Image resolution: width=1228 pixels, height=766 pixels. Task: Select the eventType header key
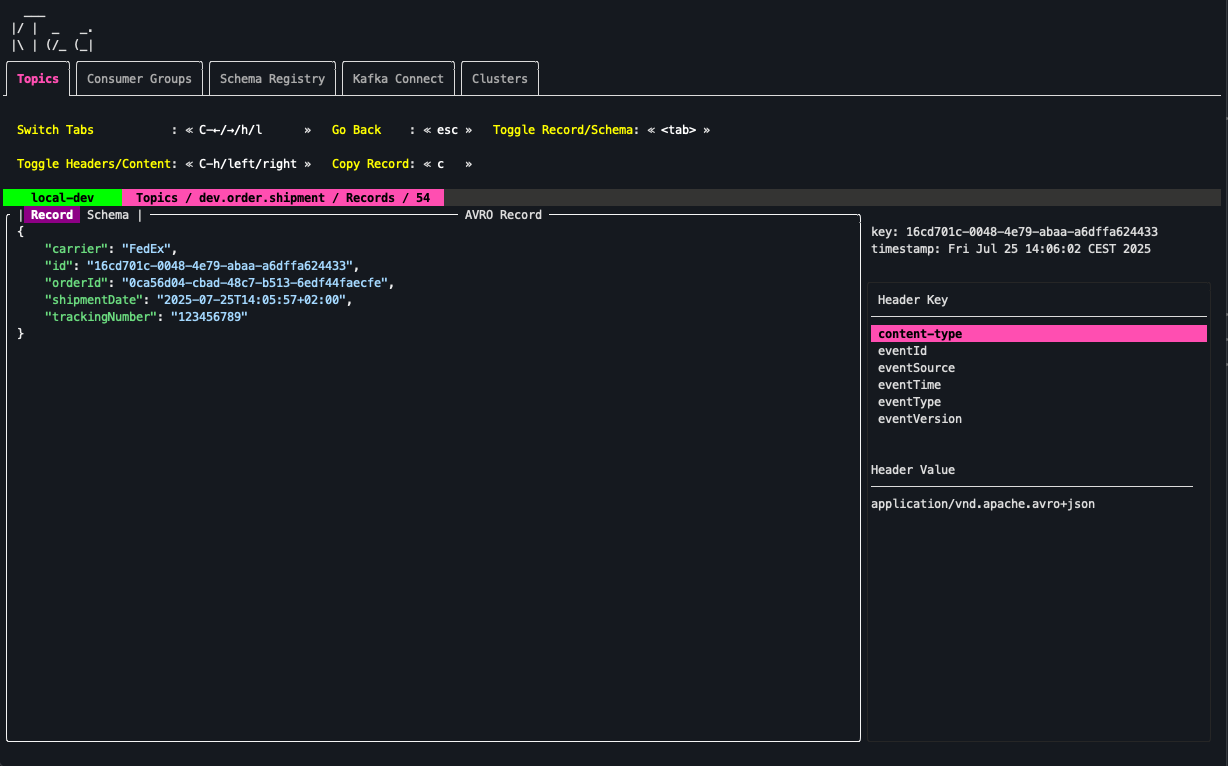coord(909,401)
